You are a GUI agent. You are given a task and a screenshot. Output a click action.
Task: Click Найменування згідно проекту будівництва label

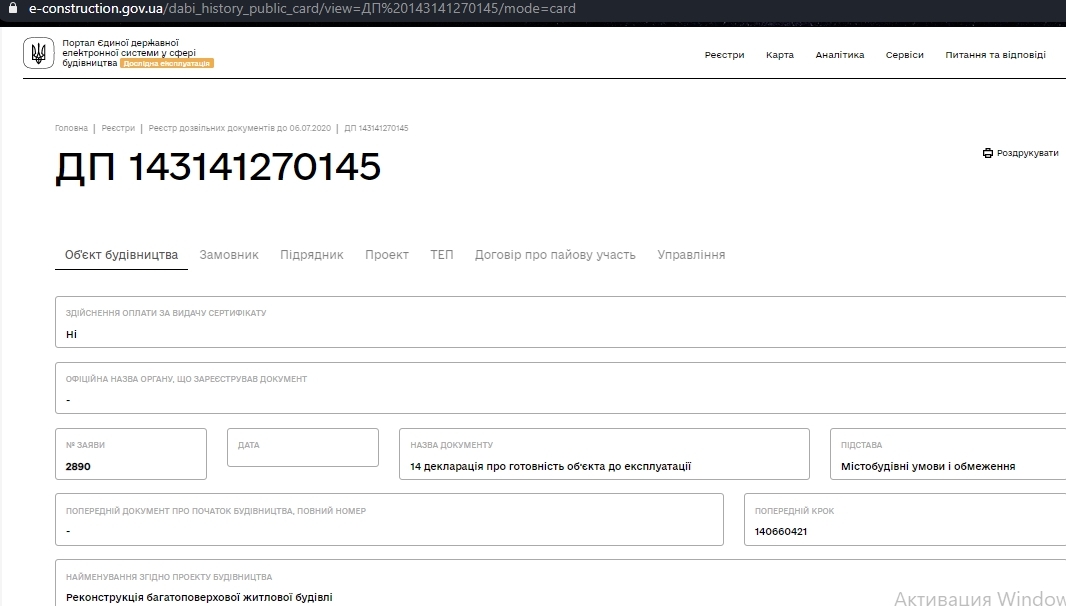point(169,577)
